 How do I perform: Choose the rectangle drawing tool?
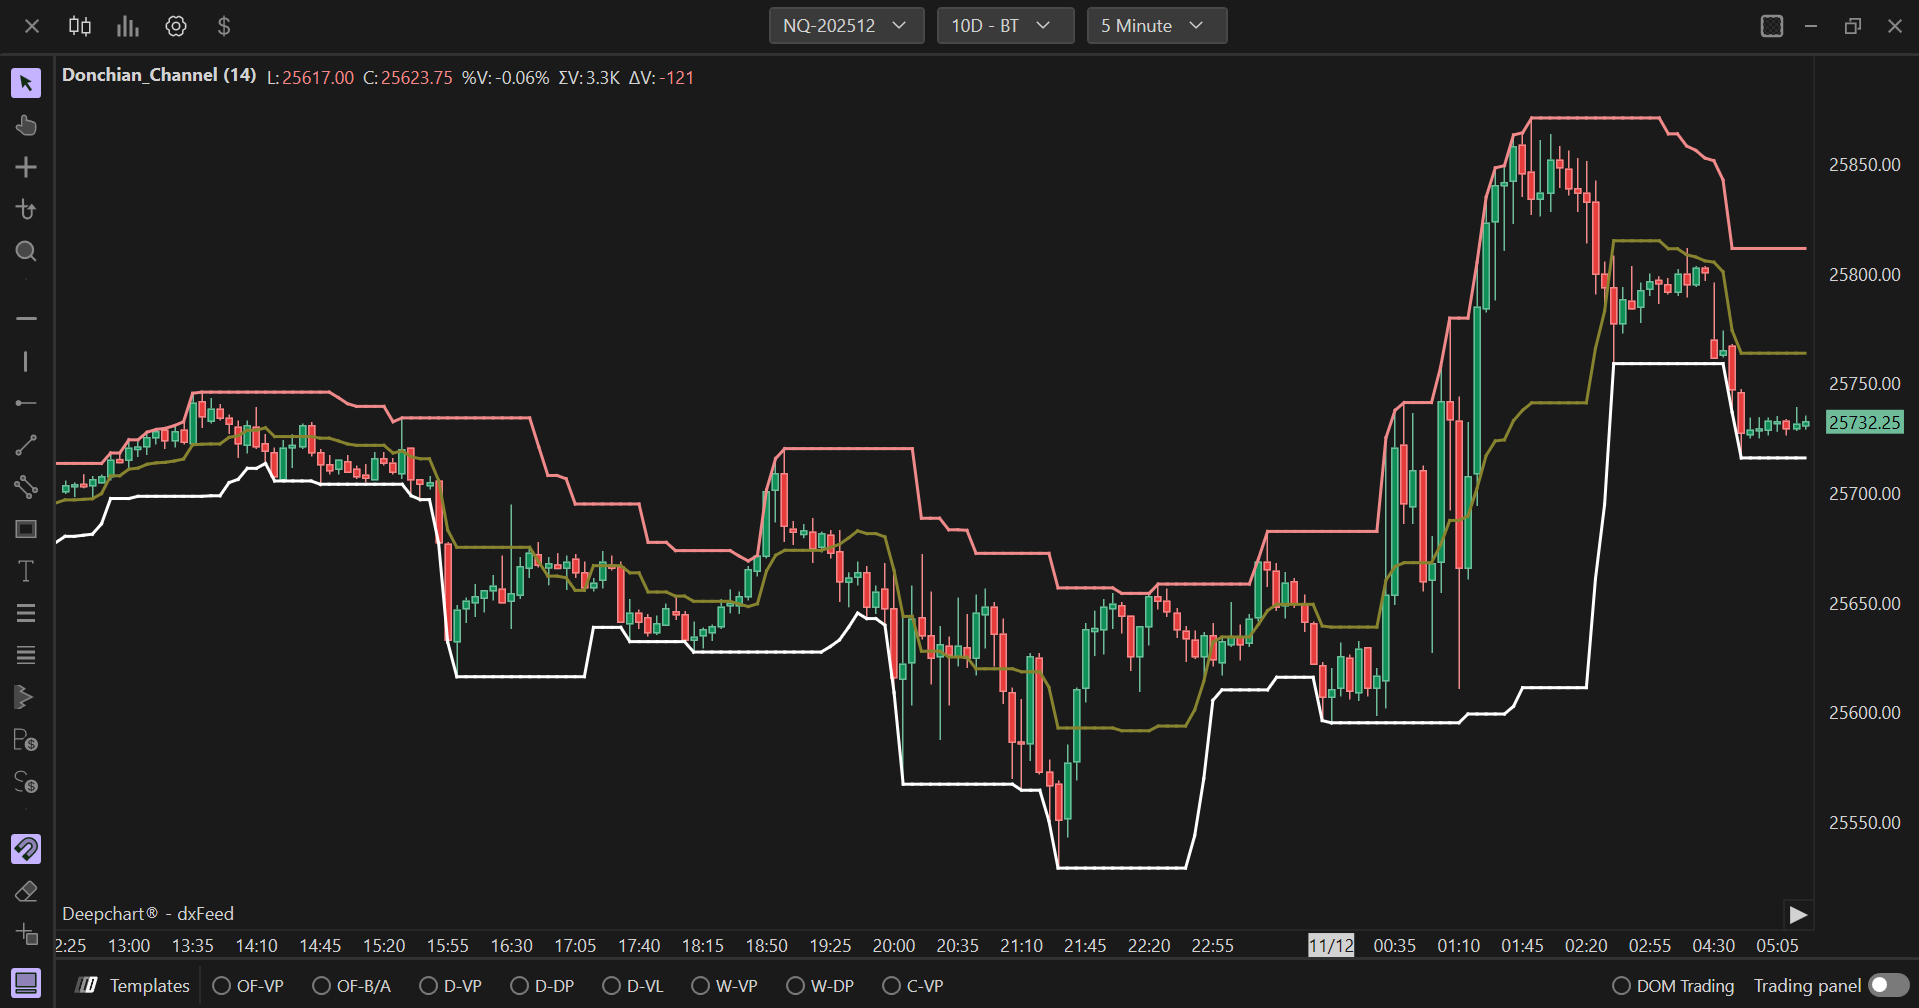coord(26,529)
